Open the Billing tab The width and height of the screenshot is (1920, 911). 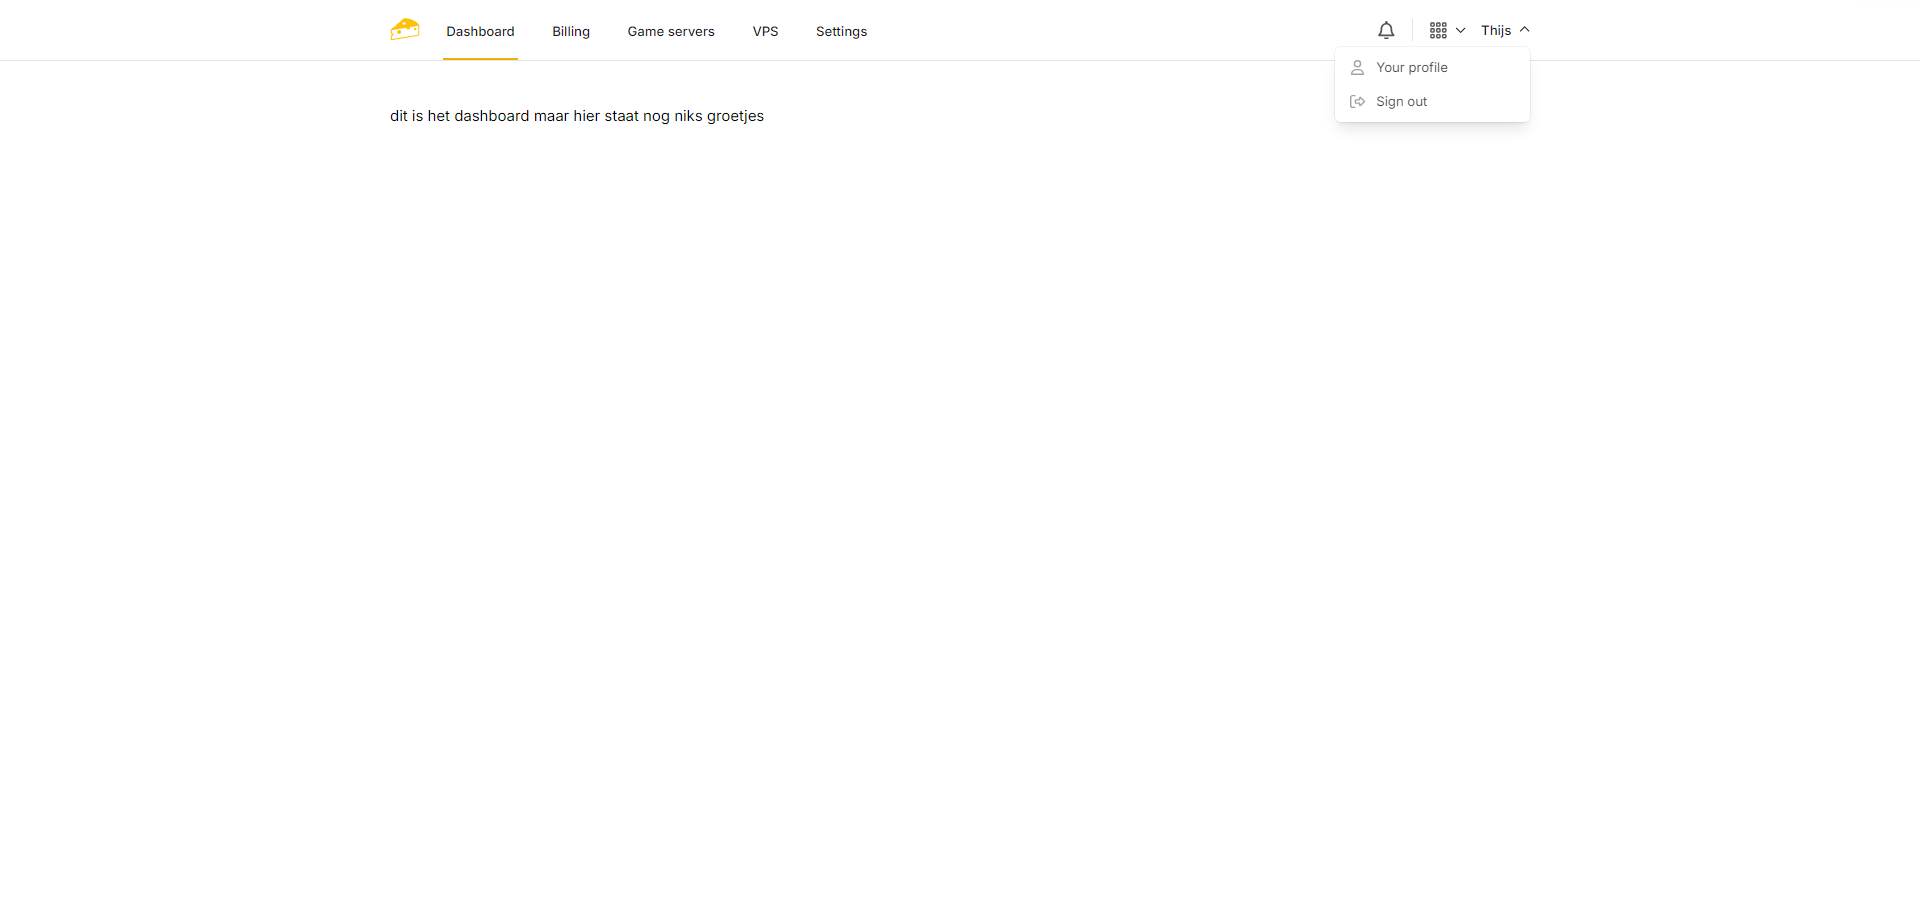pyautogui.click(x=571, y=32)
